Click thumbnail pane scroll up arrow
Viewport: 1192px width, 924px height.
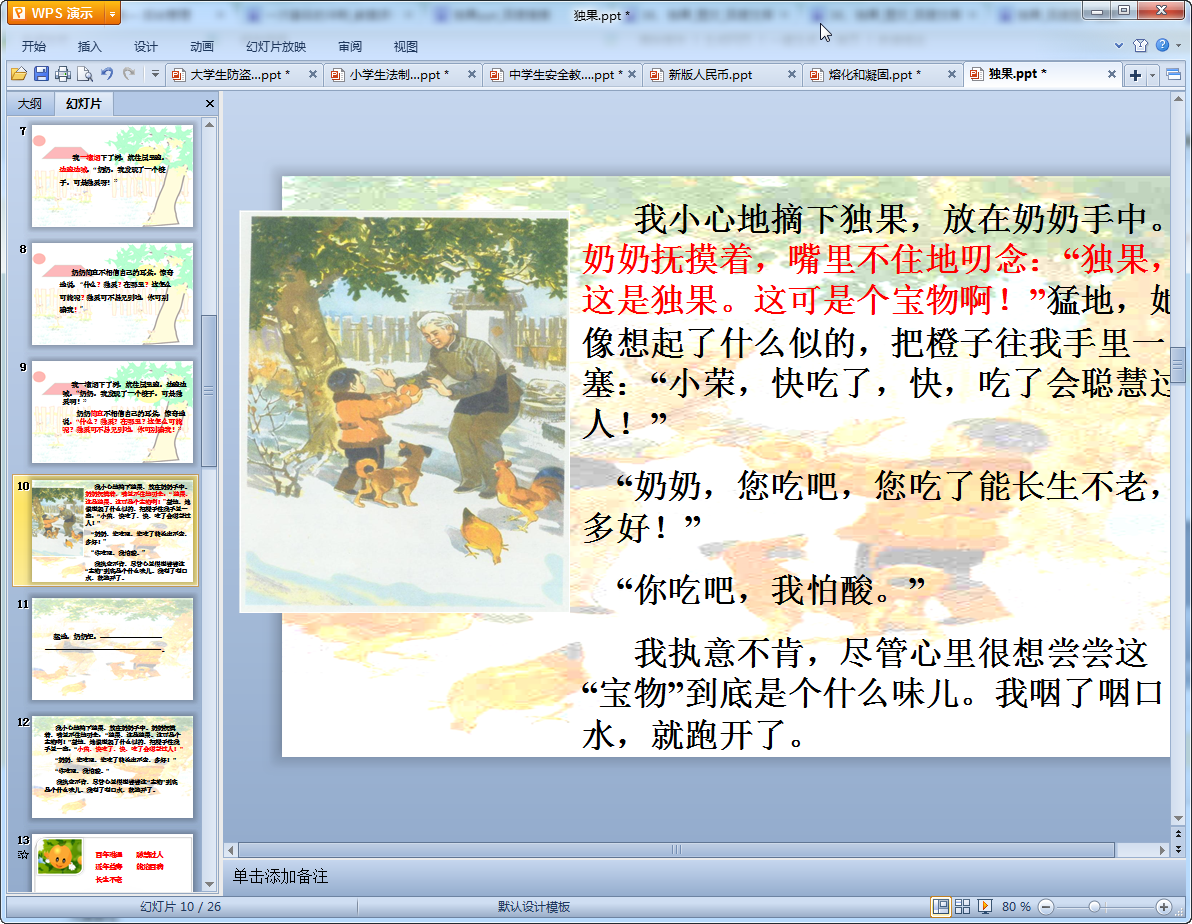pyautogui.click(x=209, y=124)
